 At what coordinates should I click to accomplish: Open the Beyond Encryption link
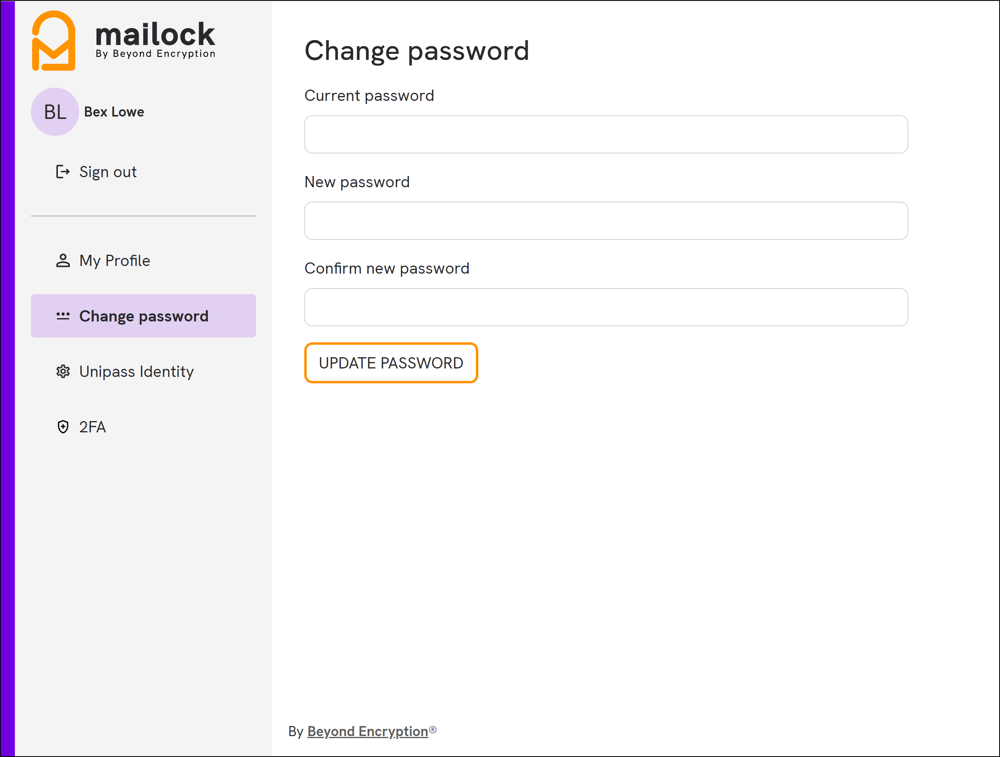click(x=366, y=731)
